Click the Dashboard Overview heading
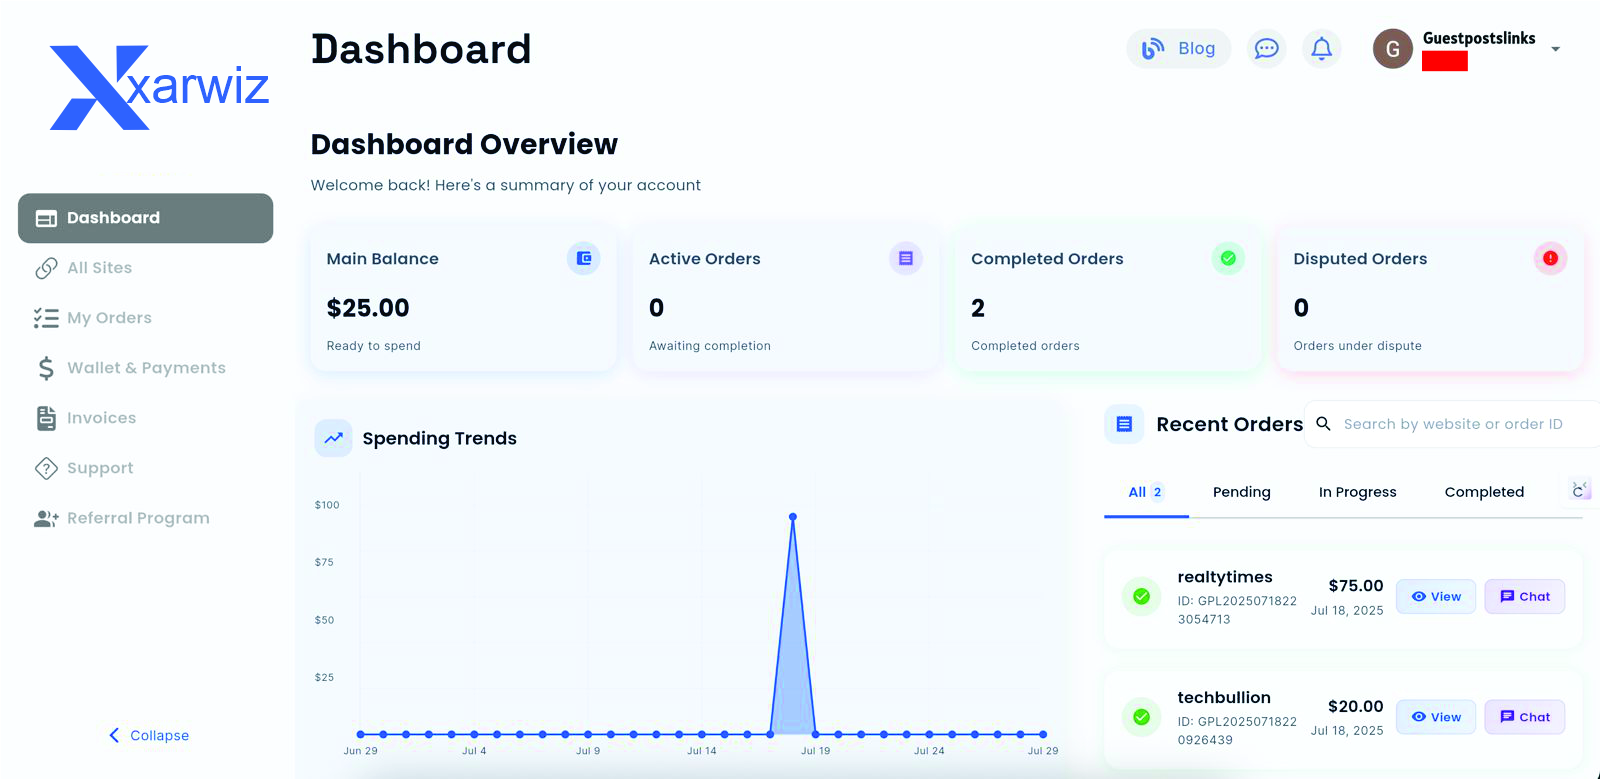 point(464,144)
